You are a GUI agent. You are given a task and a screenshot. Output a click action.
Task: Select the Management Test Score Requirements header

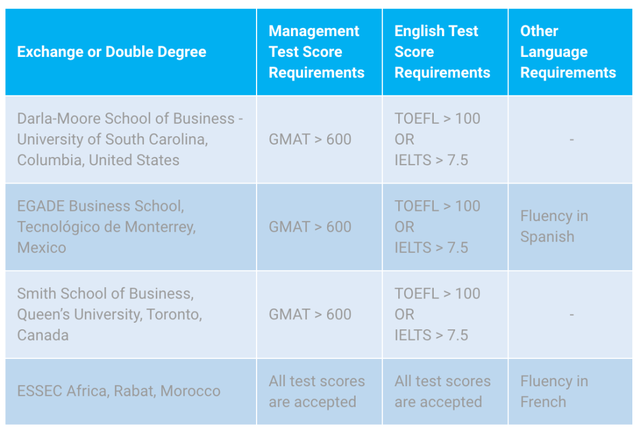click(x=319, y=52)
